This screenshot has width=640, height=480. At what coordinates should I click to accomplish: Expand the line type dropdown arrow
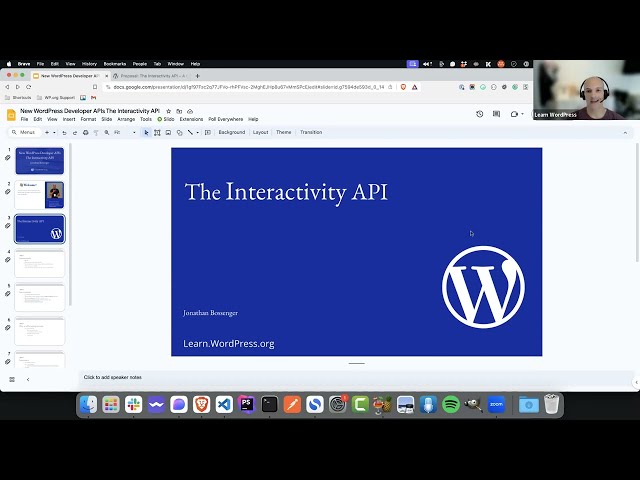coord(198,133)
